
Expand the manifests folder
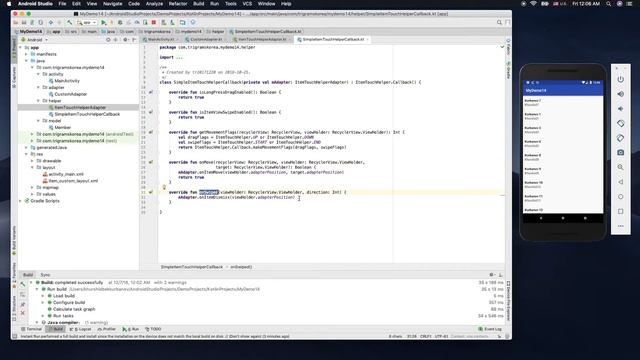point(27,54)
